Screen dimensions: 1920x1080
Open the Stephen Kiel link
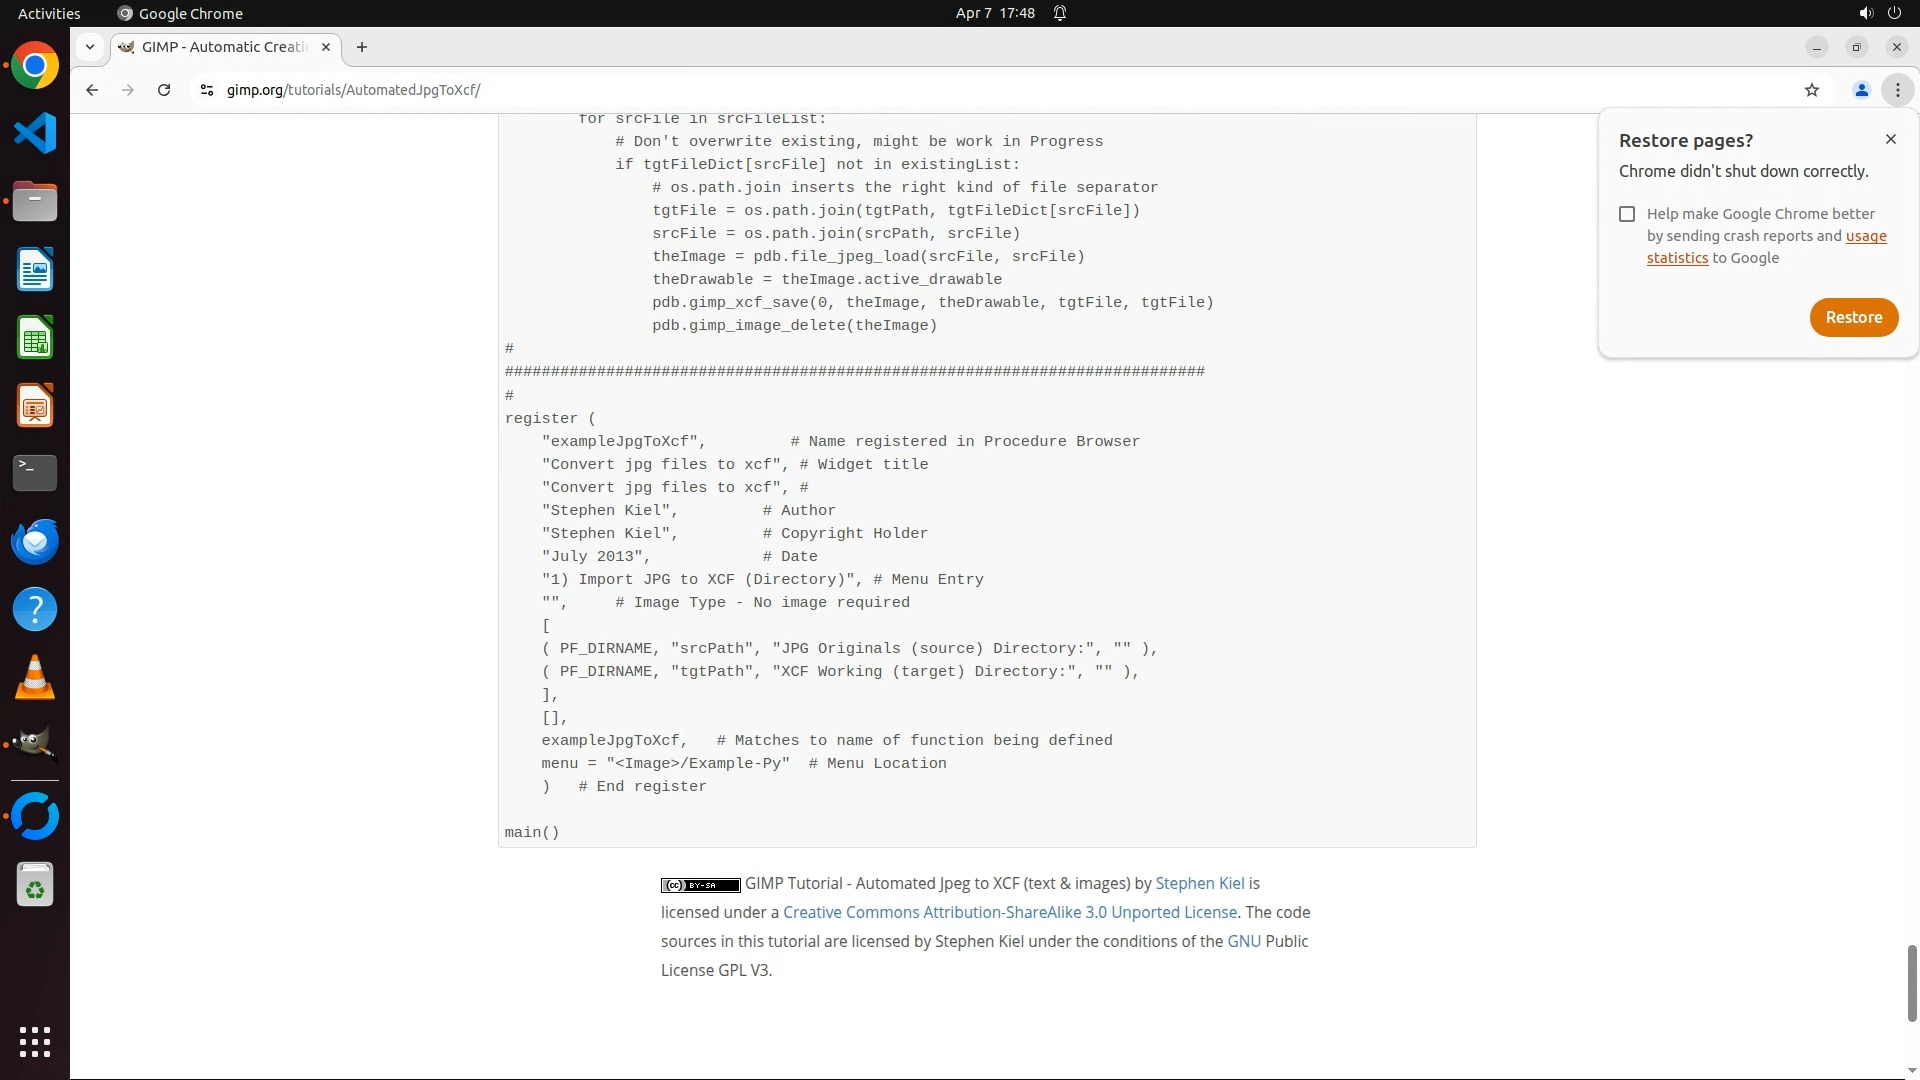(1199, 883)
